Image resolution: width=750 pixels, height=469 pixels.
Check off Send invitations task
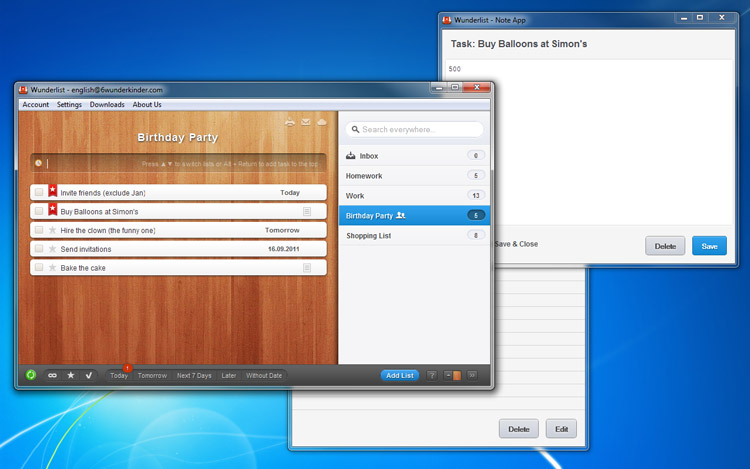pyautogui.click(x=39, y=249)
